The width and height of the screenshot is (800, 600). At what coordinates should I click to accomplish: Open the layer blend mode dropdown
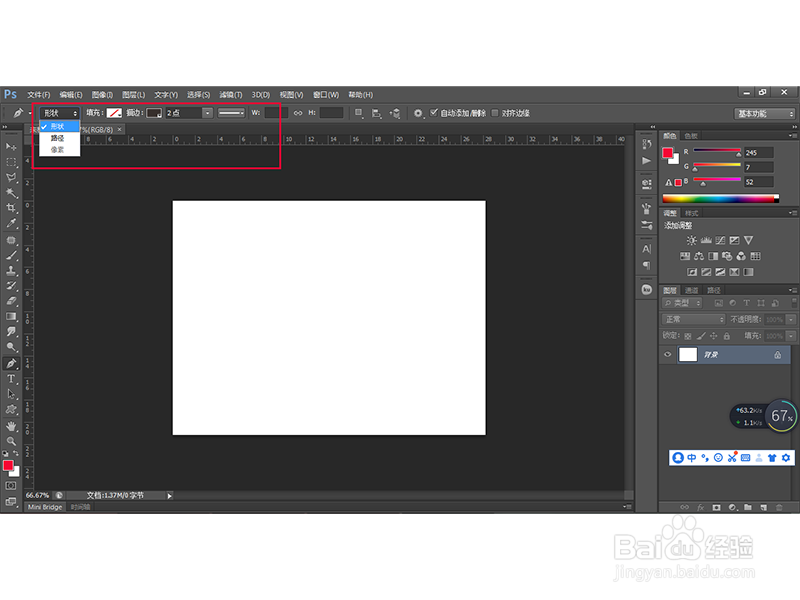click(693, 319)
